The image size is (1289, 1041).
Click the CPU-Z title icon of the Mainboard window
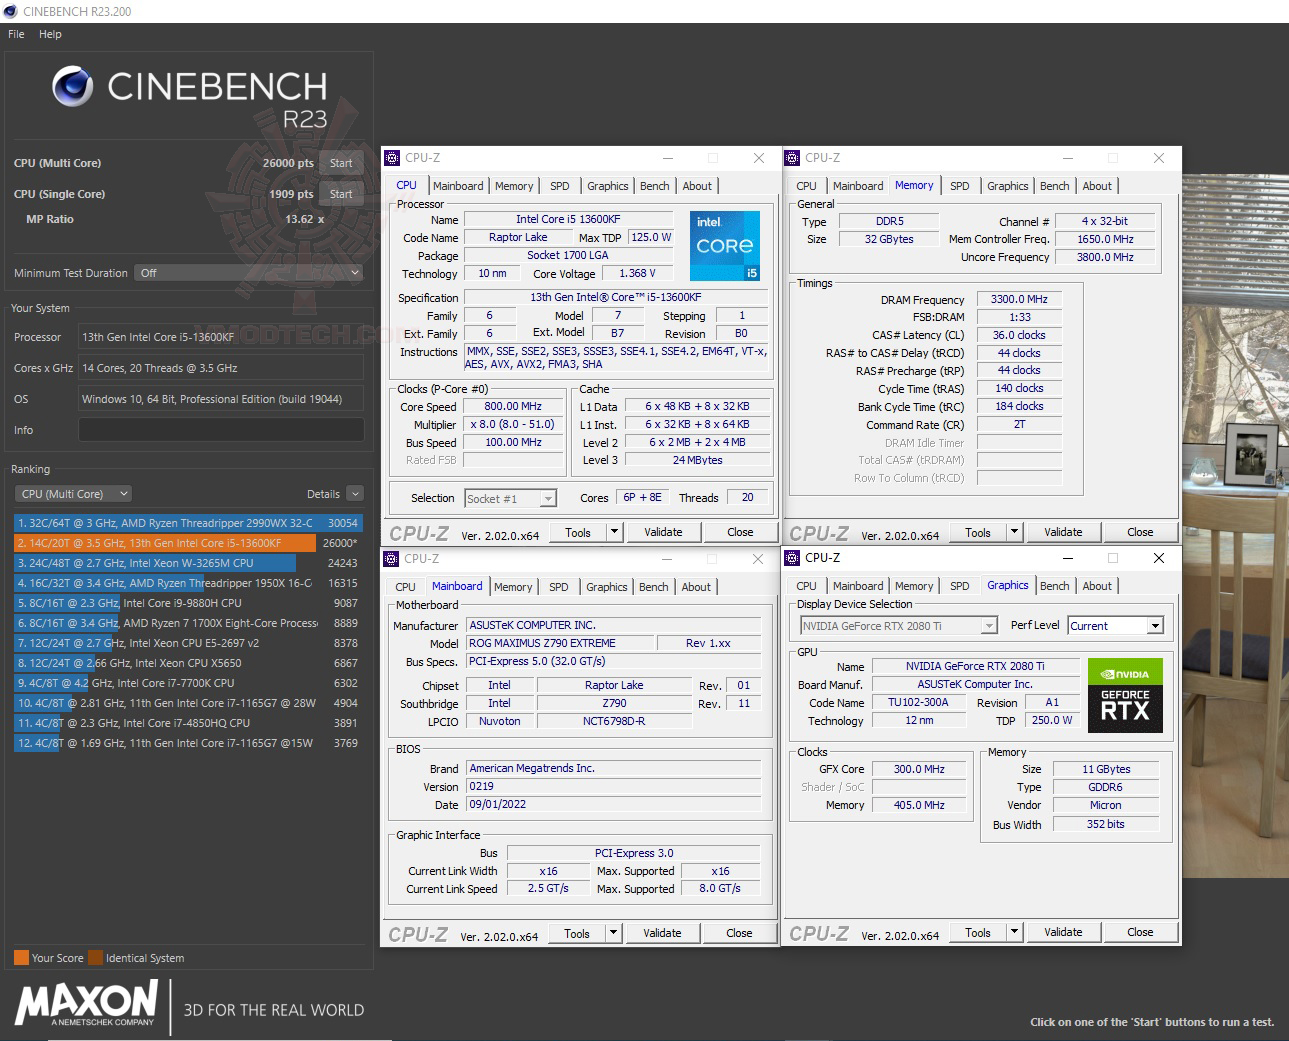[392, 559]
